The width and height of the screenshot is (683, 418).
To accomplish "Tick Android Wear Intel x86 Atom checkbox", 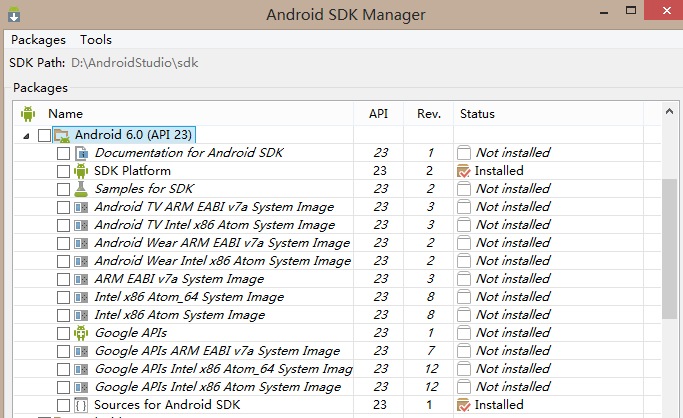I will tap(63, 261).
